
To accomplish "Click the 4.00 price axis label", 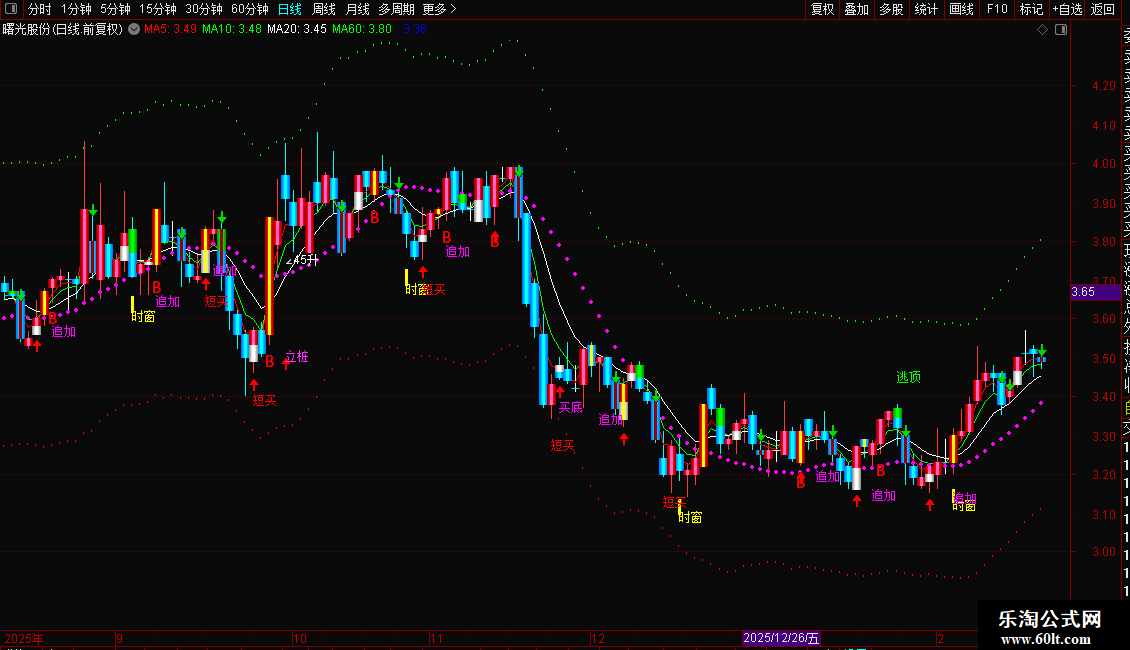I will pyautogui.click(x=1104, y=164).
